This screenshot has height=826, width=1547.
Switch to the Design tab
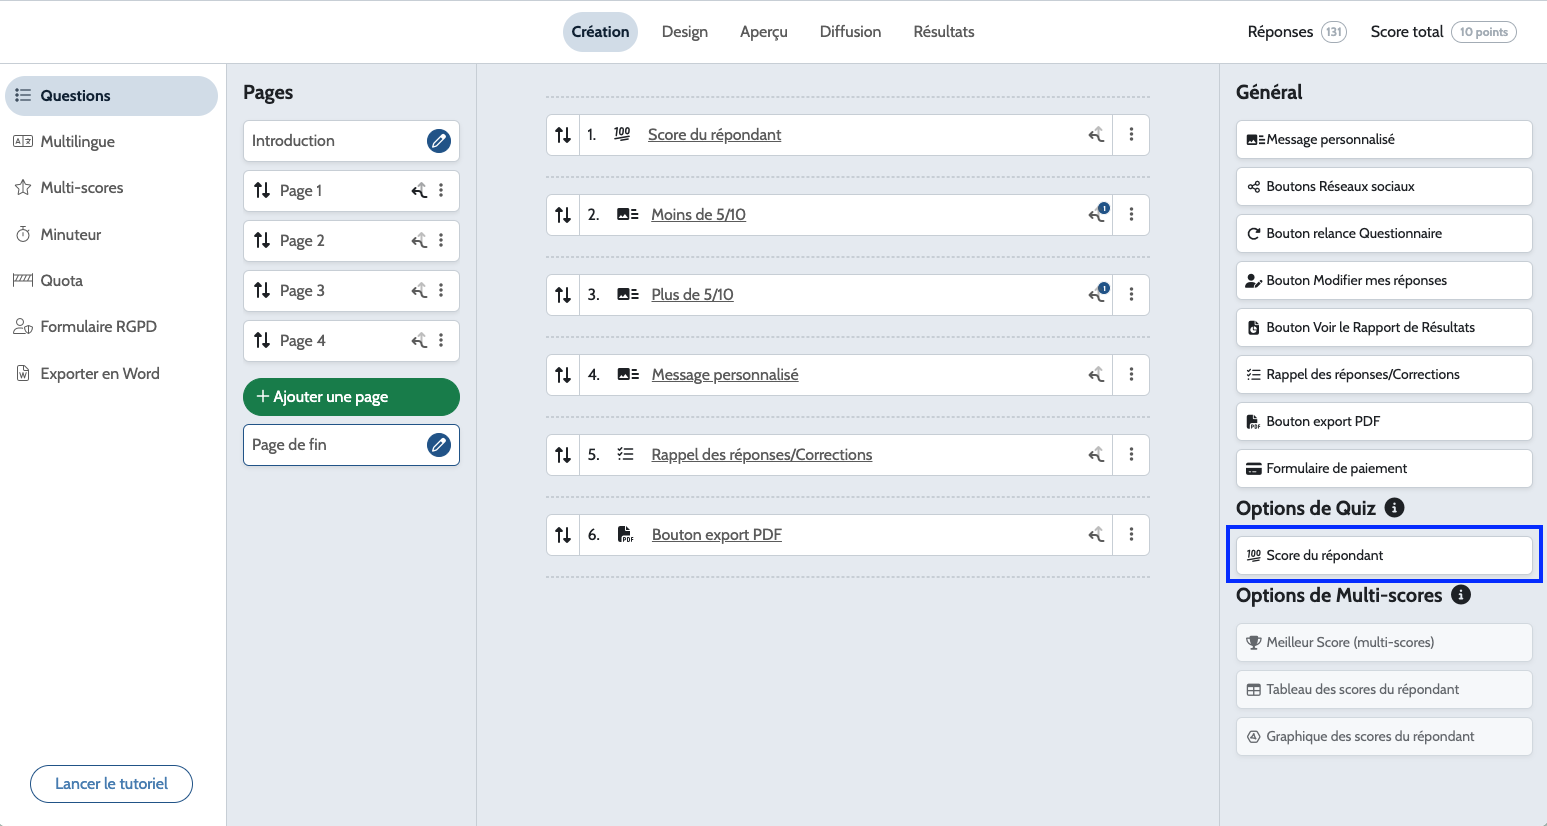point(684,32)
